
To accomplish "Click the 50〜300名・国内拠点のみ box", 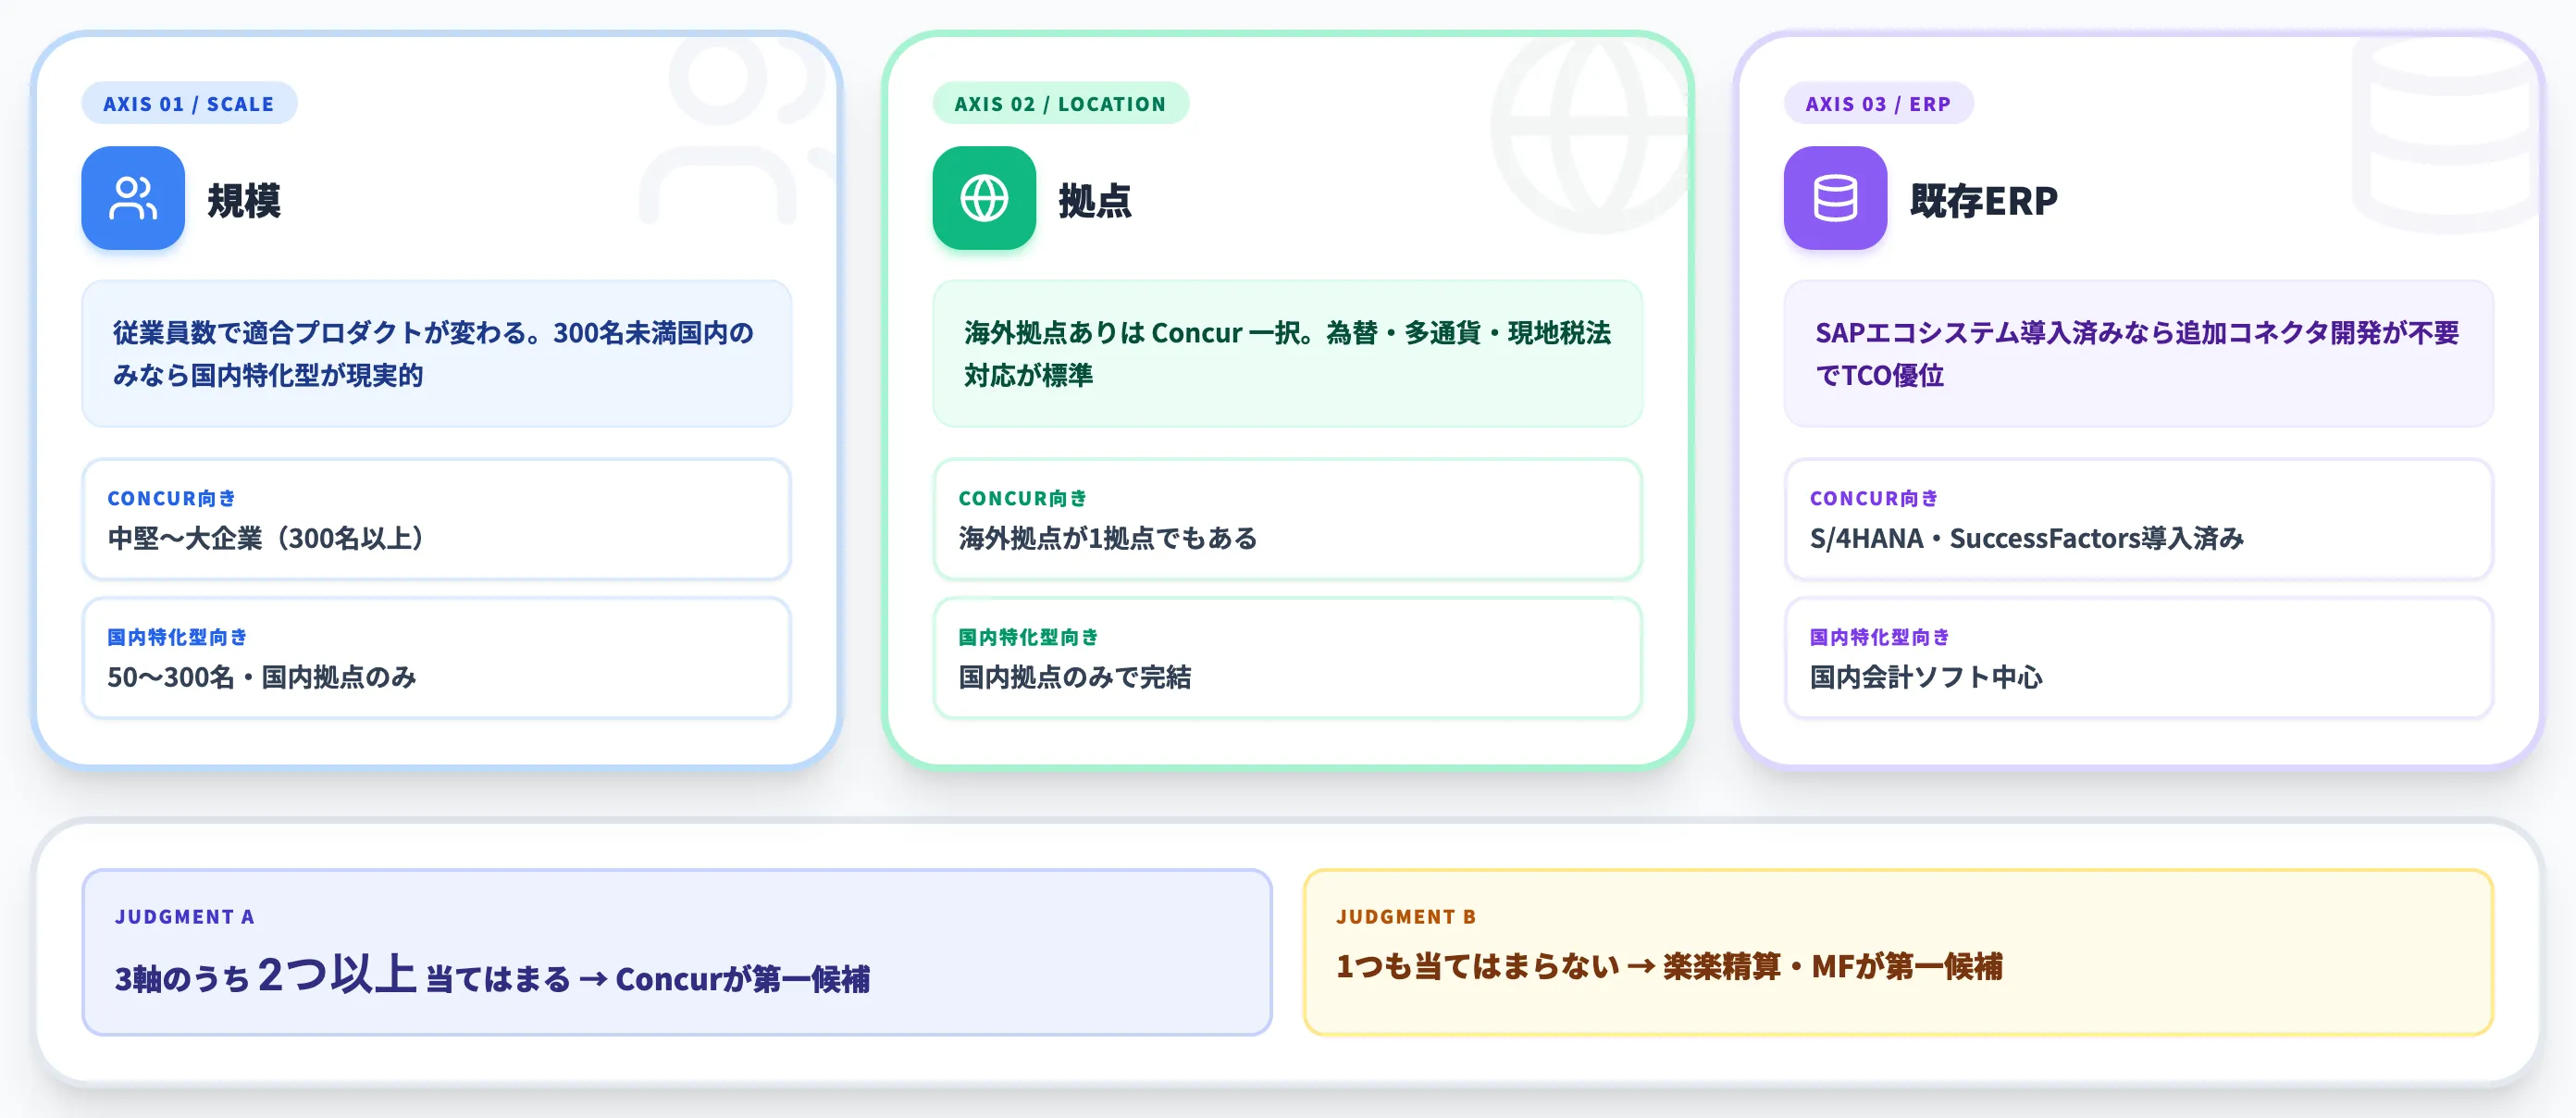I will click(x=437, y=659).
